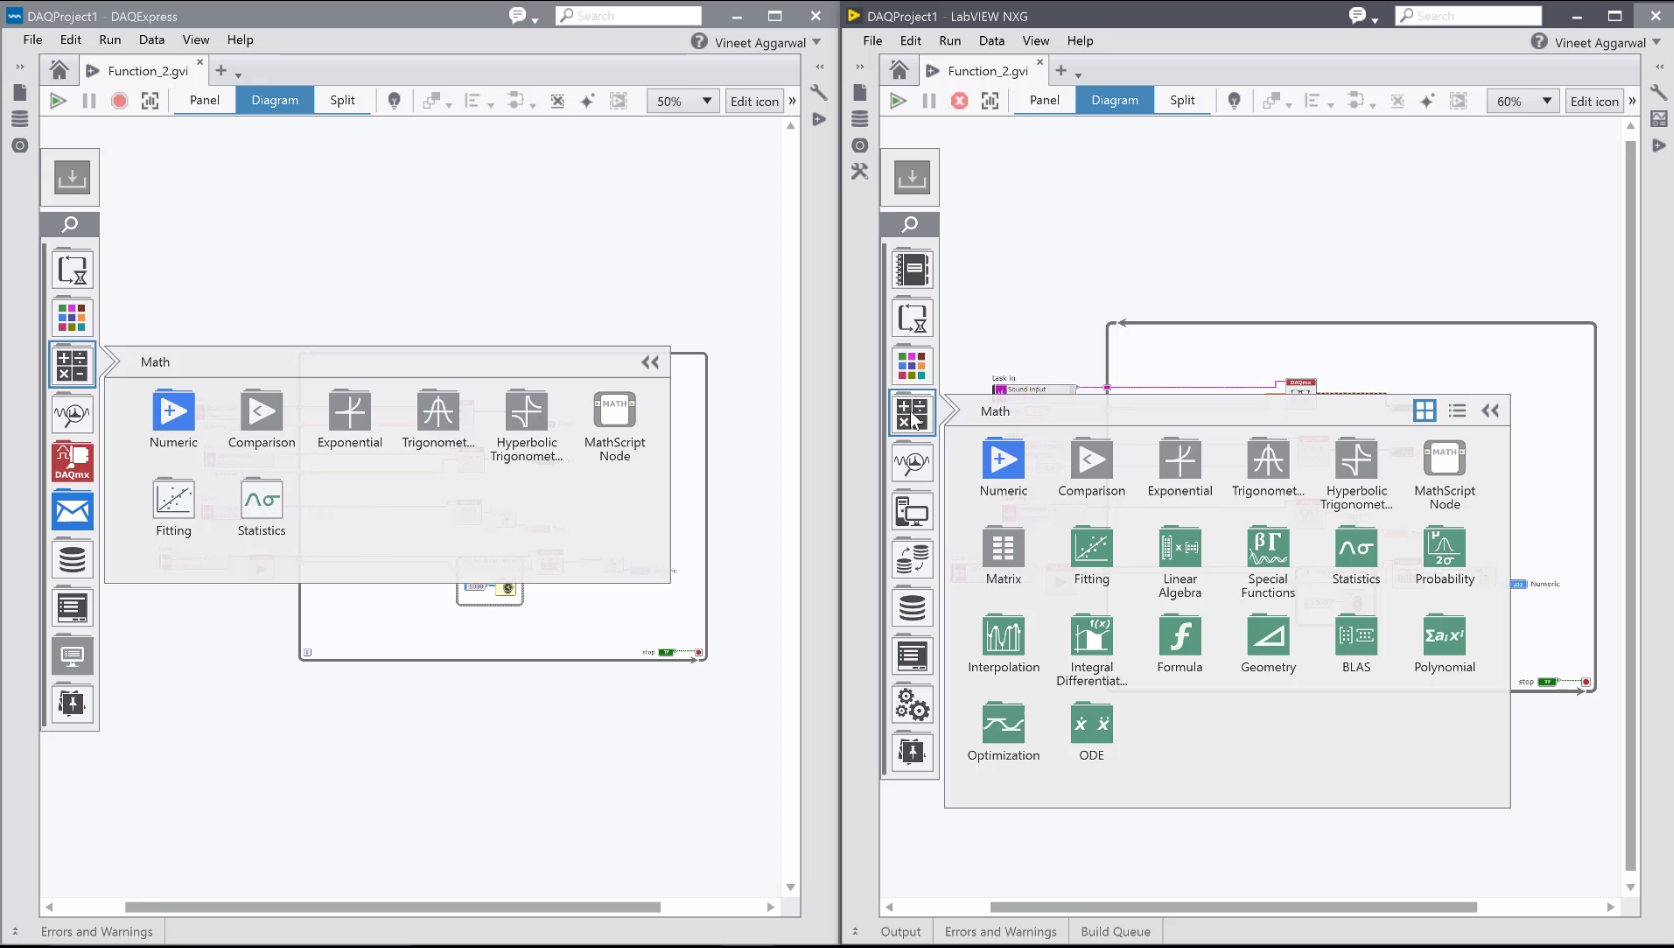The image size is (1674, 948).
Task: Open new tab dropdown in DAQExpress
Action: tap(238, 75)
